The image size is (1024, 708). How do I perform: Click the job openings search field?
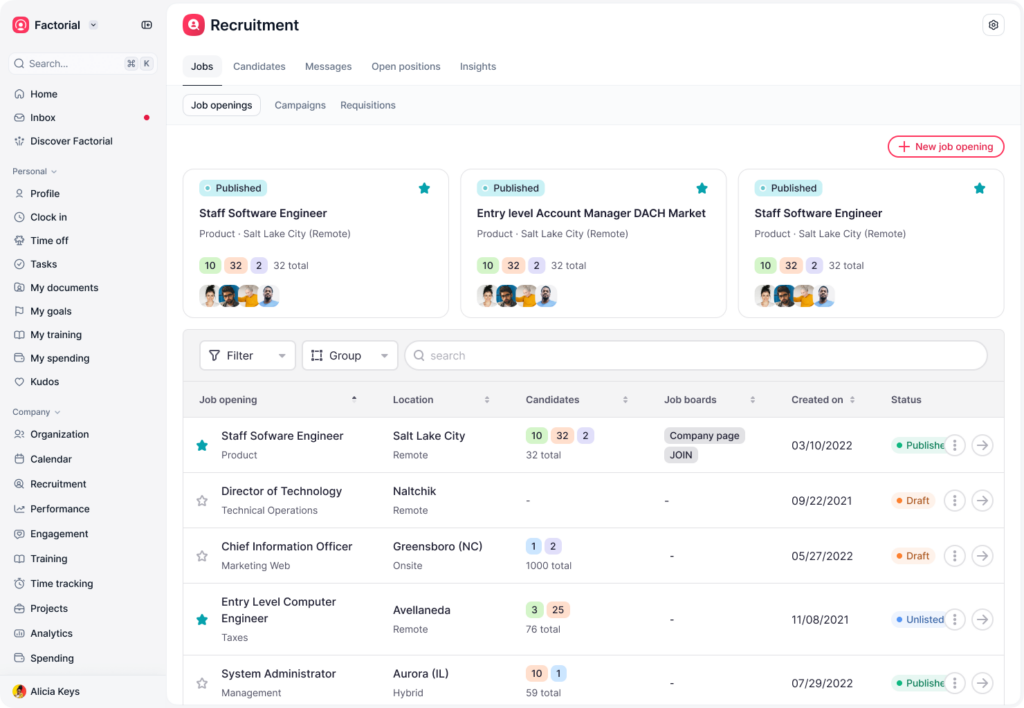coord(695,356)
